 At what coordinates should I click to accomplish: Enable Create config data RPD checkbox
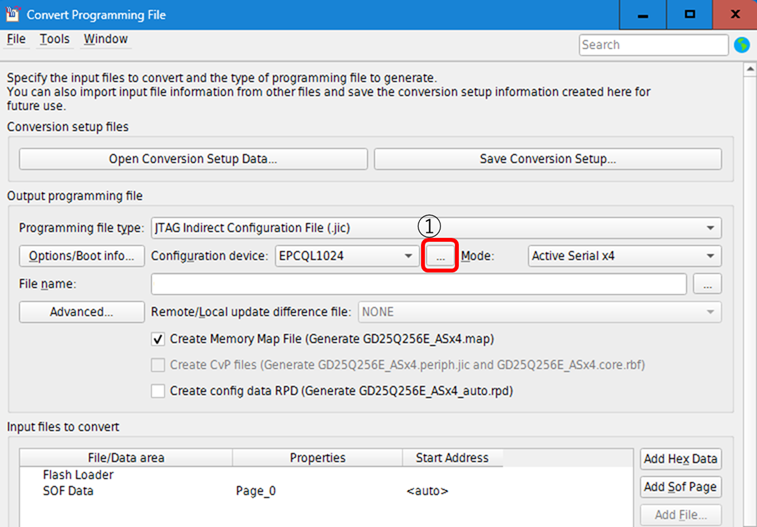pyautogui.click(x=158, y=391)
